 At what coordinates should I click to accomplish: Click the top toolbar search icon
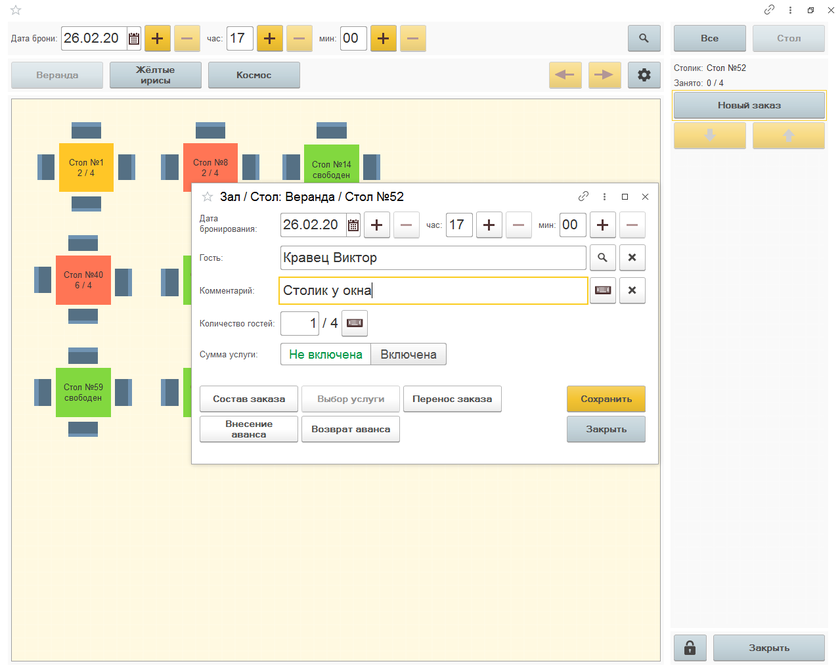pyautogui.click(x=645, y=39)
